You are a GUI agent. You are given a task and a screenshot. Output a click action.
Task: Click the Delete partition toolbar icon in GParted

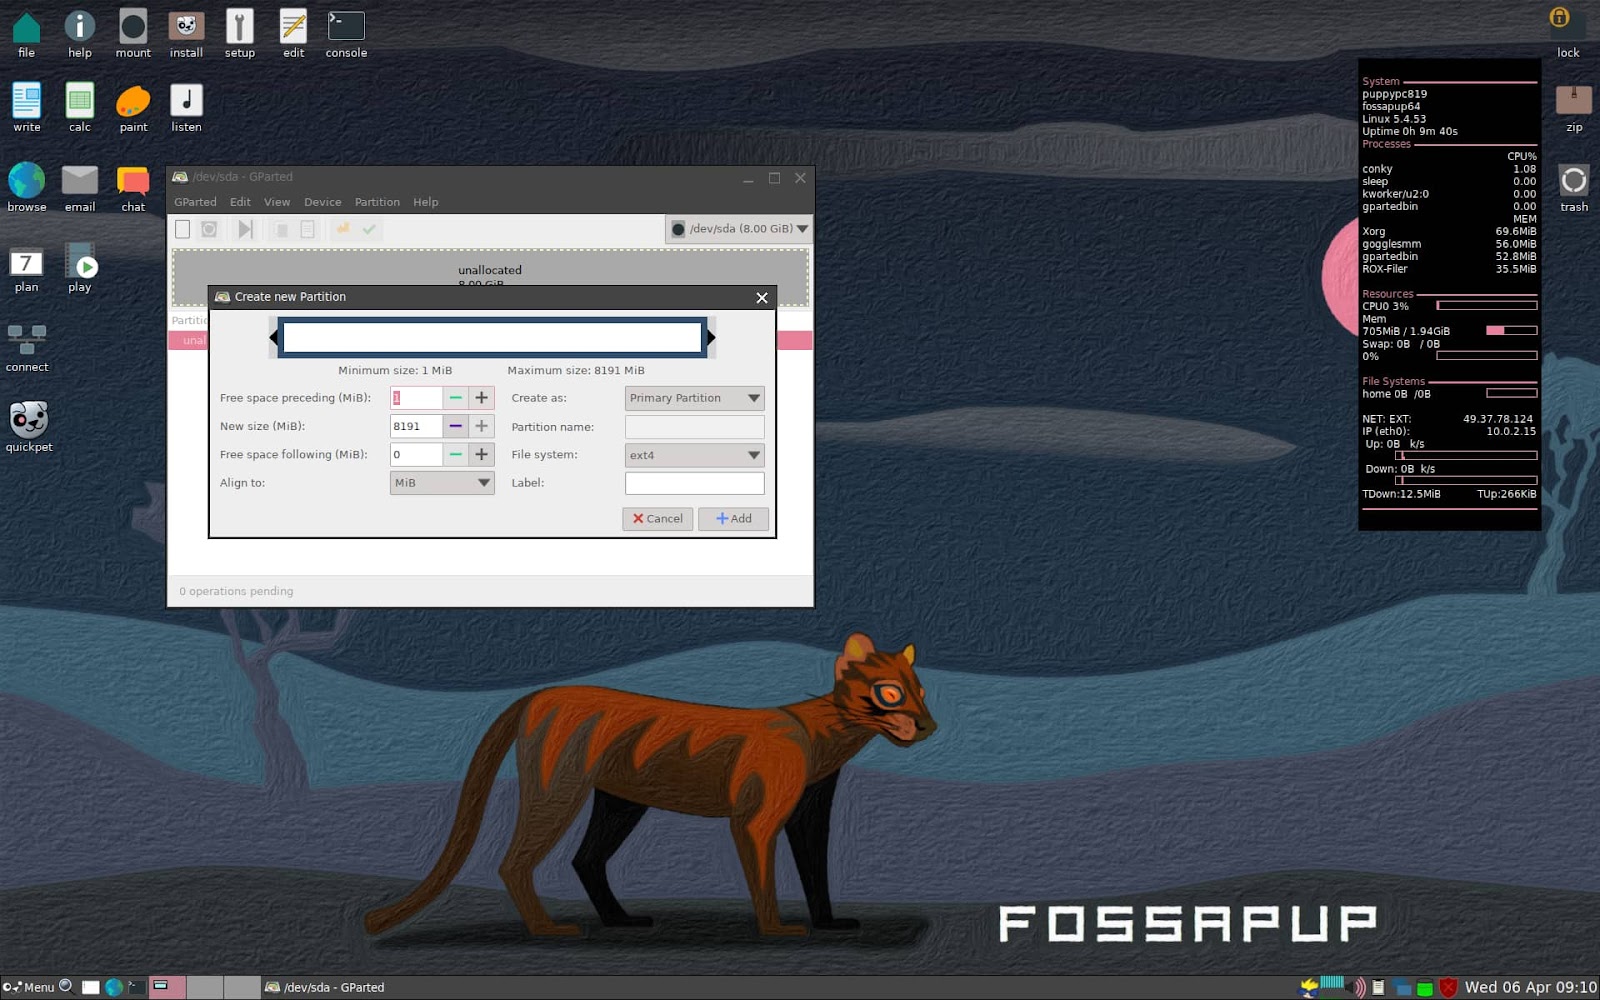click(x=209, y=229)
